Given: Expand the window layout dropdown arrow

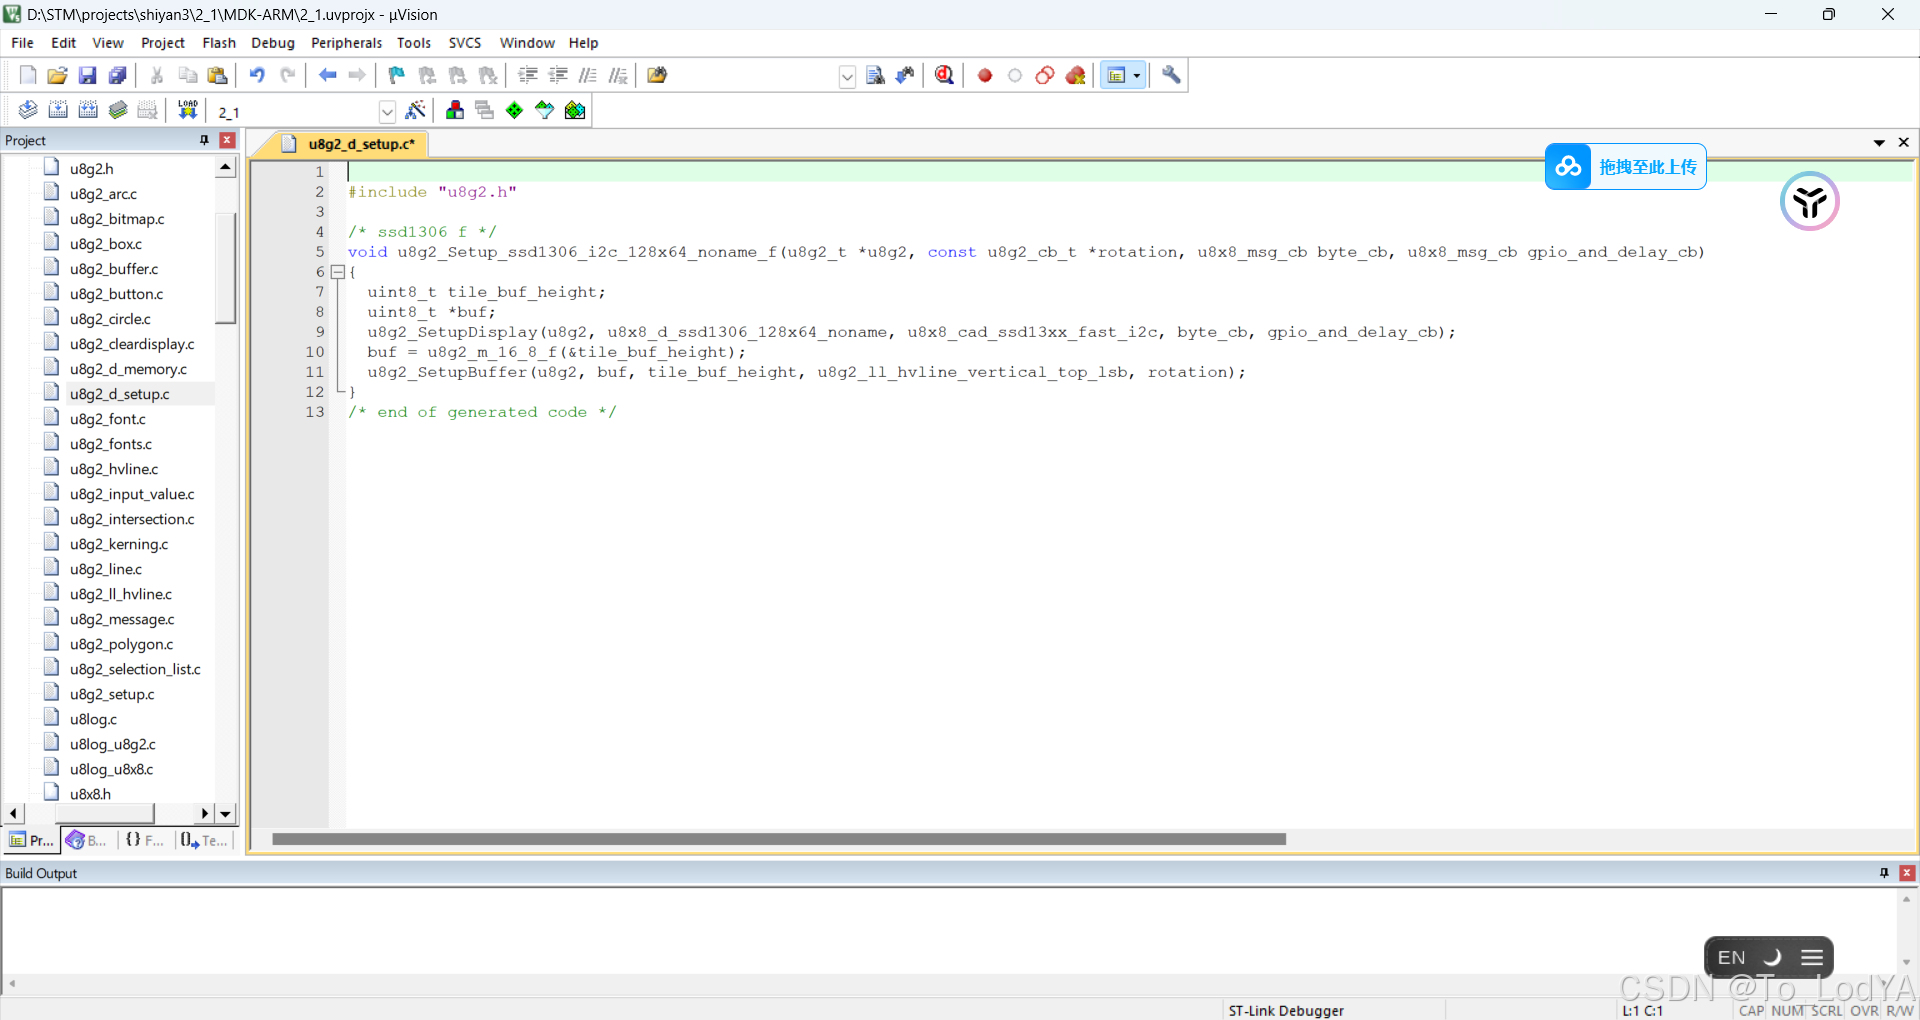Looking at the screenshot, I should [x=1137, y=75].
